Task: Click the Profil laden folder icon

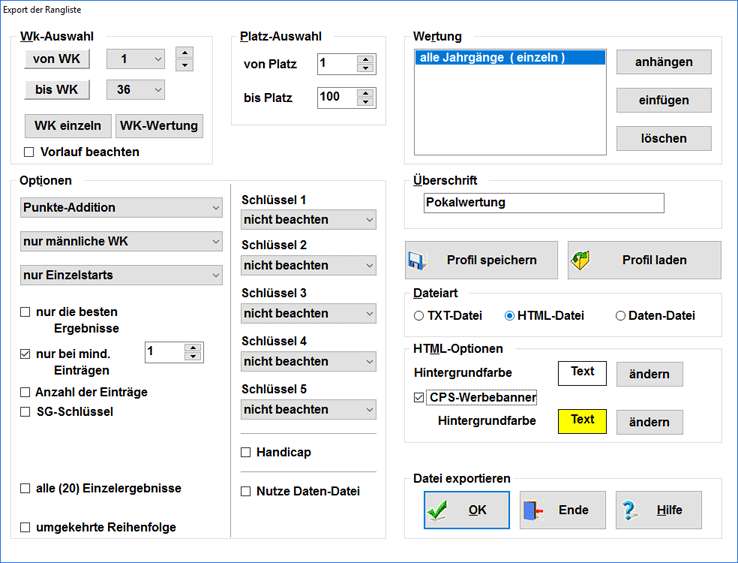Action: click(581, 260)
